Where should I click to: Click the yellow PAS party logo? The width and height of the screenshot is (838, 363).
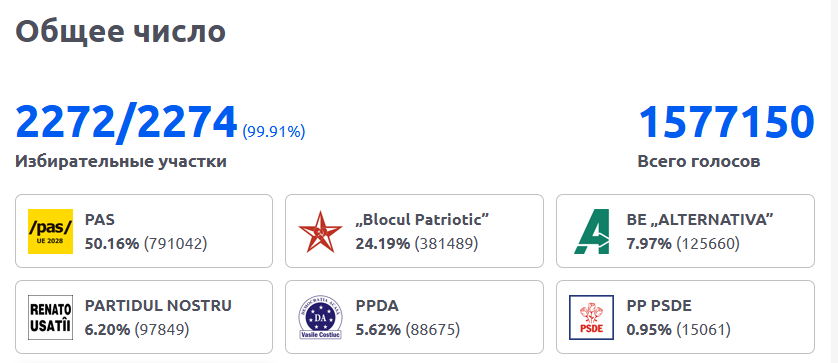[x=50, y=231]
